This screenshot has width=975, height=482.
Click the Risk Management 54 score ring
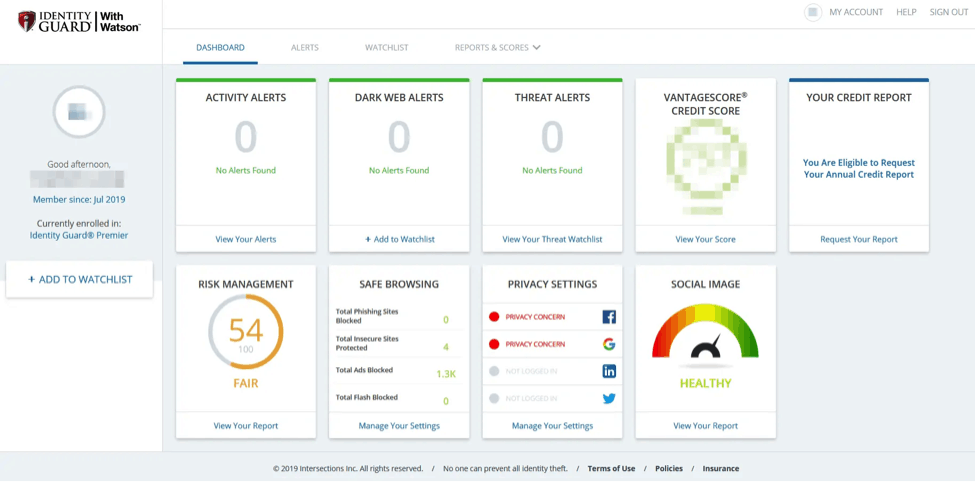[x=246, y=332]
